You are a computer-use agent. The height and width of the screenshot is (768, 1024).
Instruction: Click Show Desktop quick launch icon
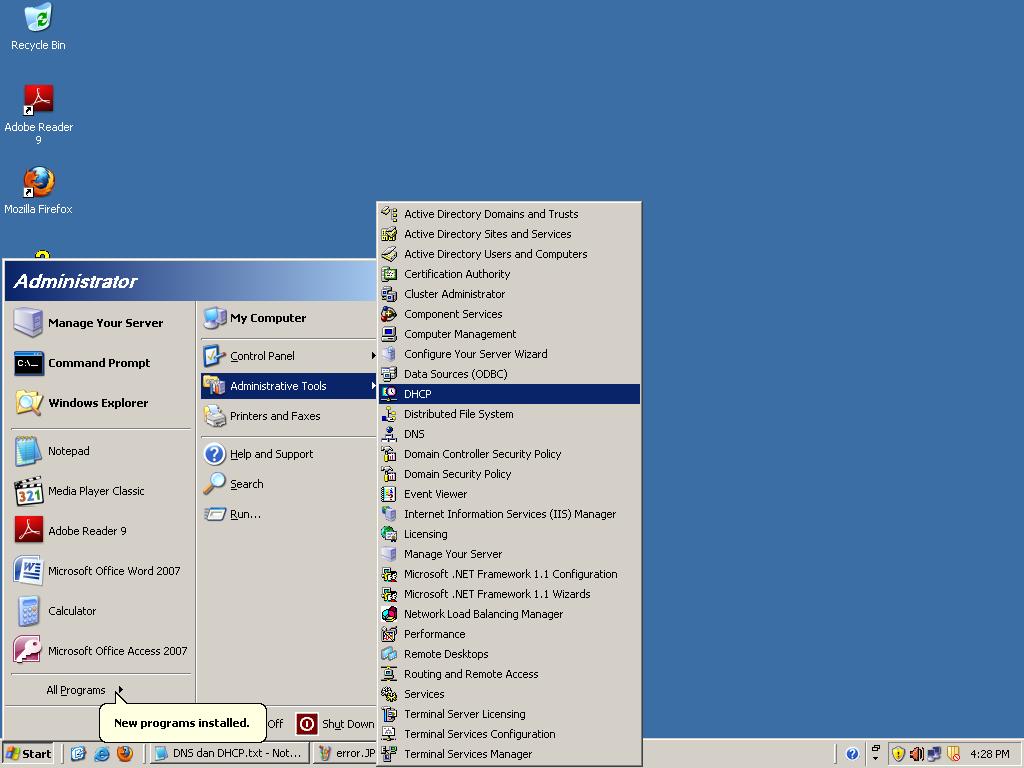[78, 754]
